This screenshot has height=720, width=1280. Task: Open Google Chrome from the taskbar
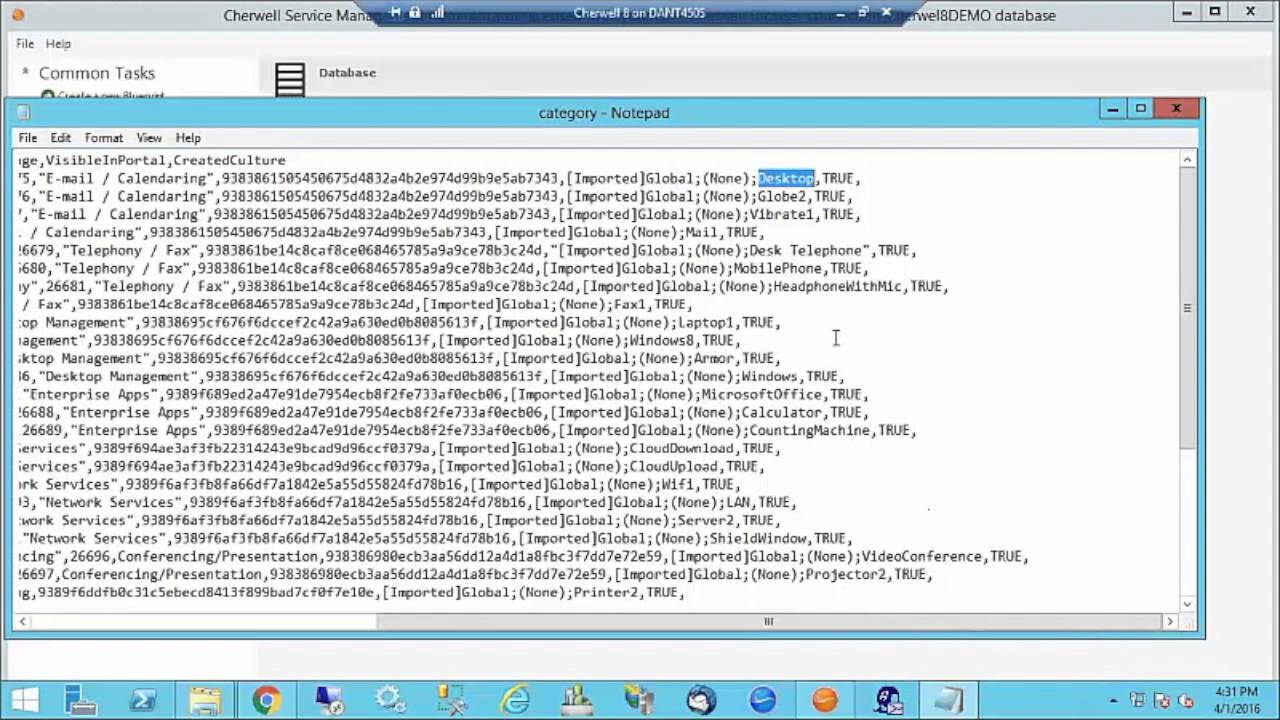(x=266, y=700)
